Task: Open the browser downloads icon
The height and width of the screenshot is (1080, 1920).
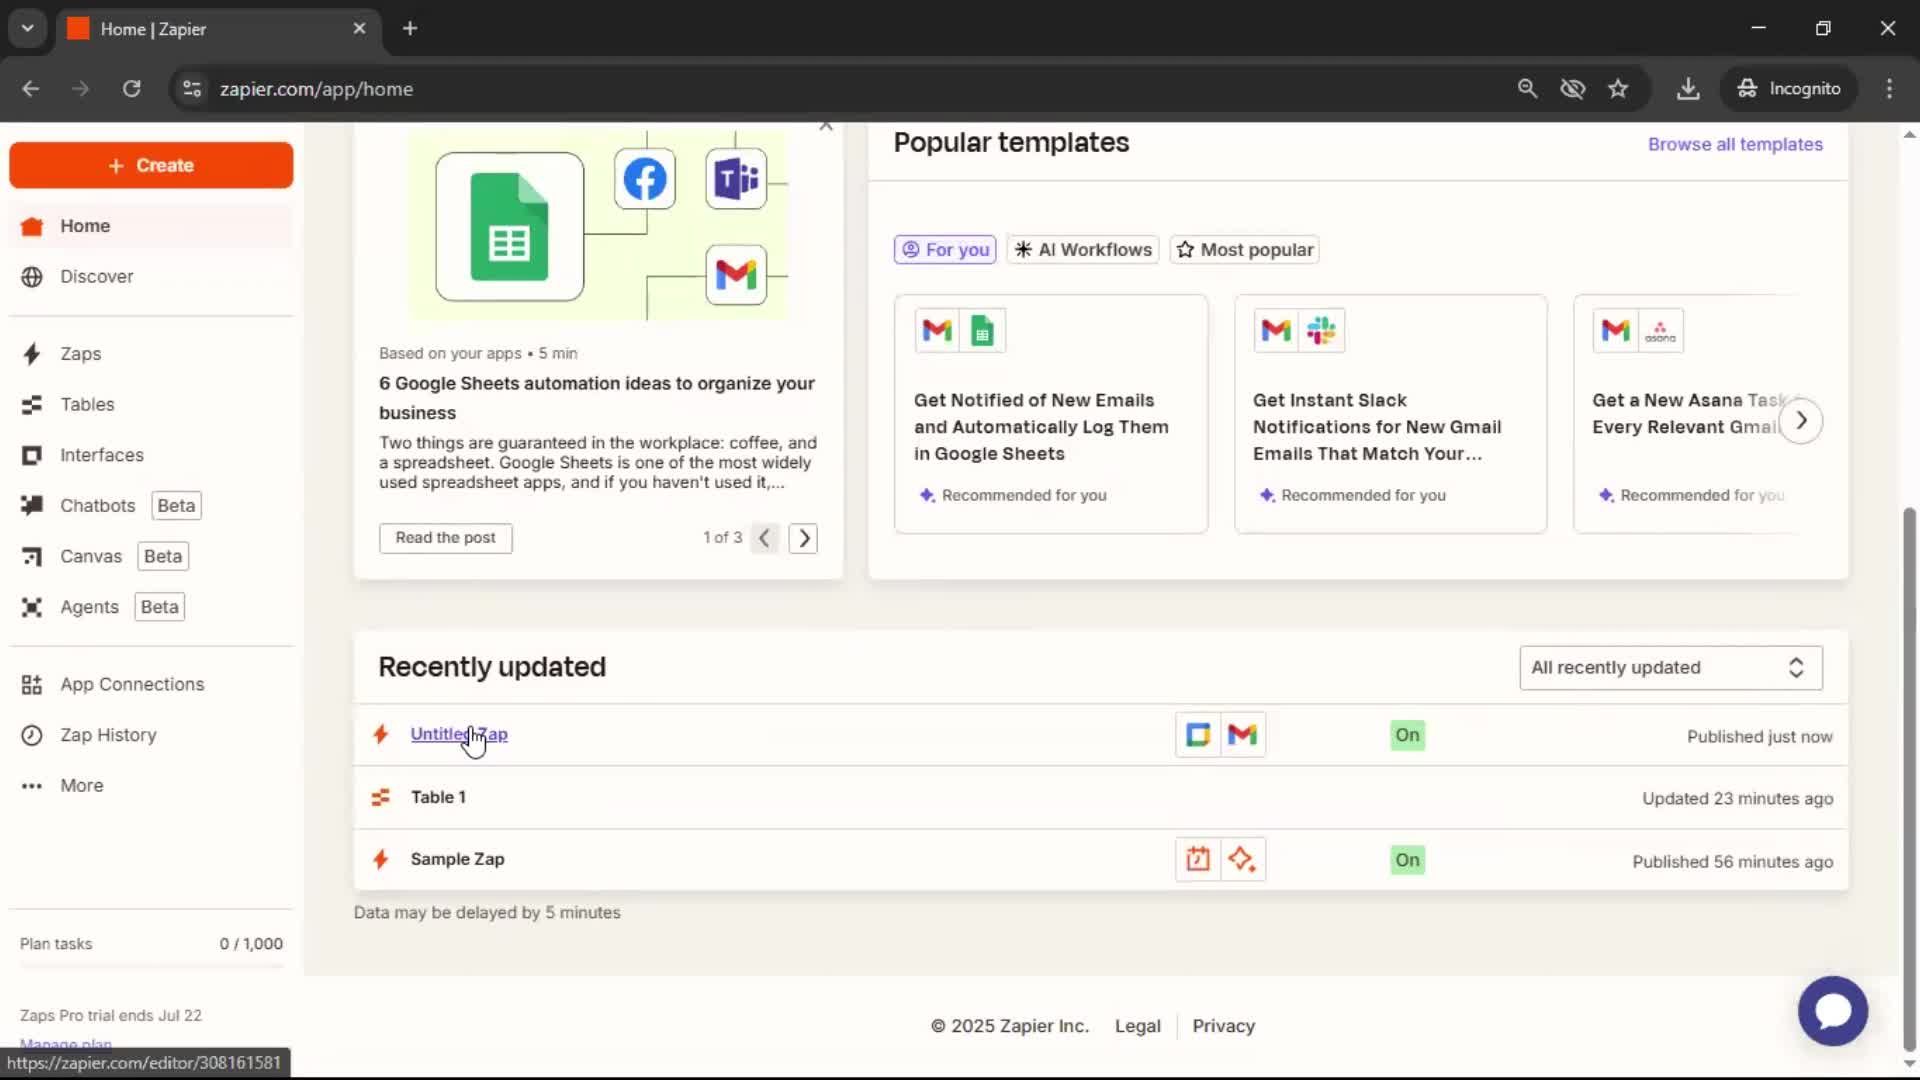Action: coord(1688,89)
